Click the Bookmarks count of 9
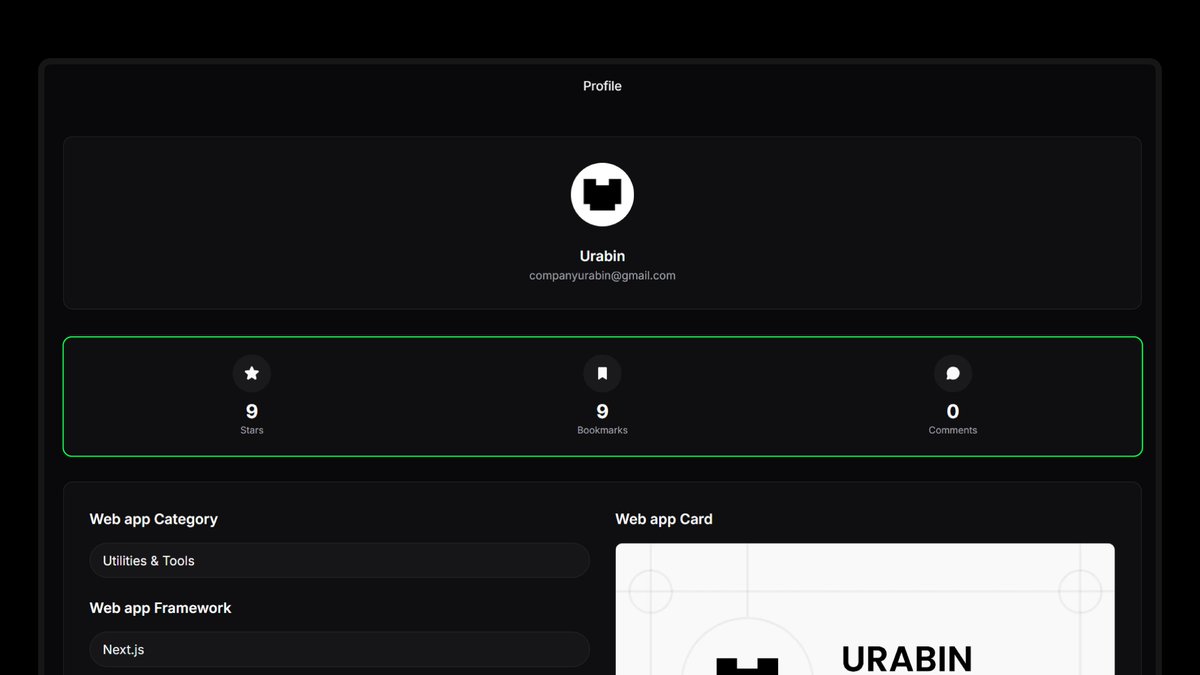Image resolution: width=1200 pixels, height=675 pixels. tap(602, 411)
